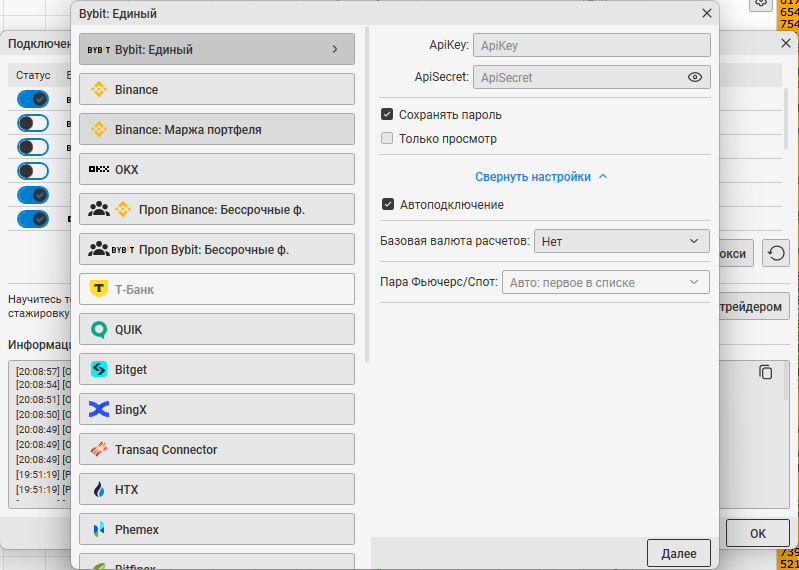Click the Далее button
Viewport: 799px width, 570px height.
pyautogui.click(x=678, y=553)
